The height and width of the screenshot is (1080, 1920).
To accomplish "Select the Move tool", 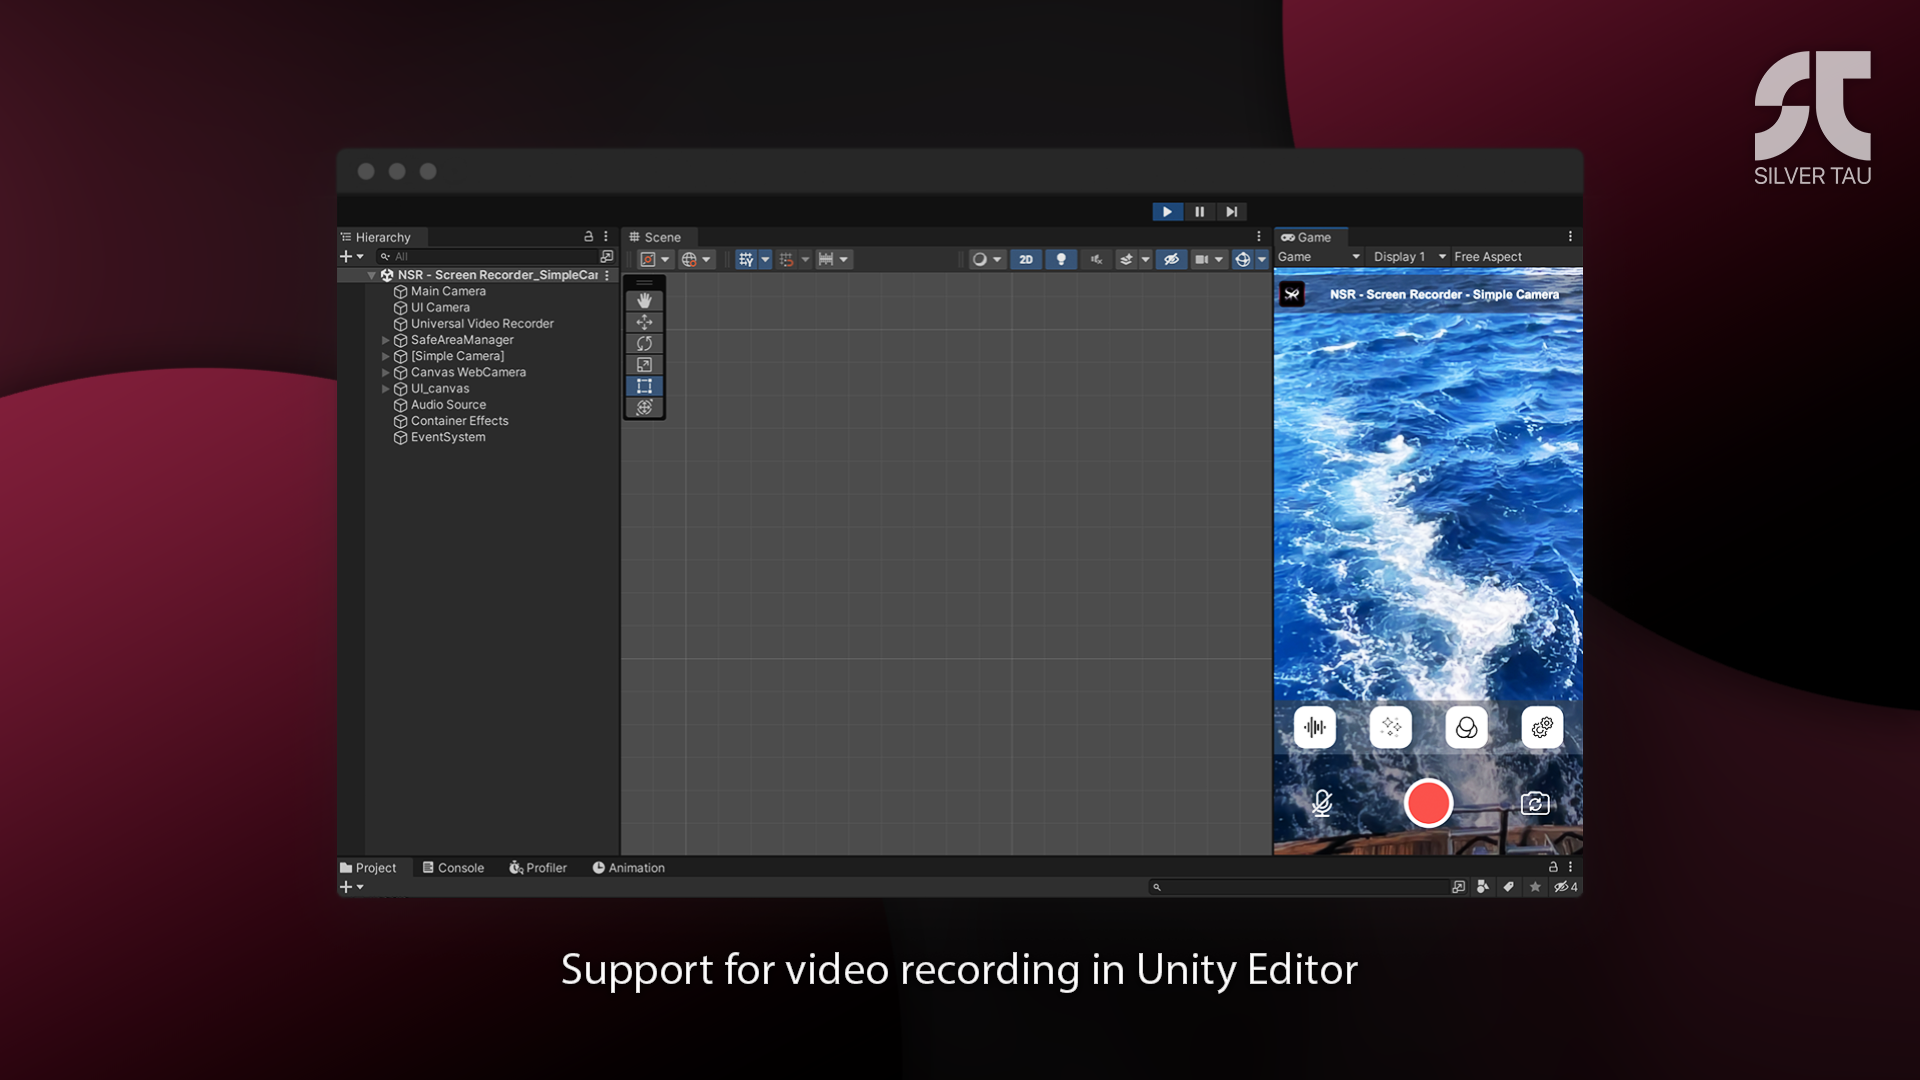I will (644, 322).
